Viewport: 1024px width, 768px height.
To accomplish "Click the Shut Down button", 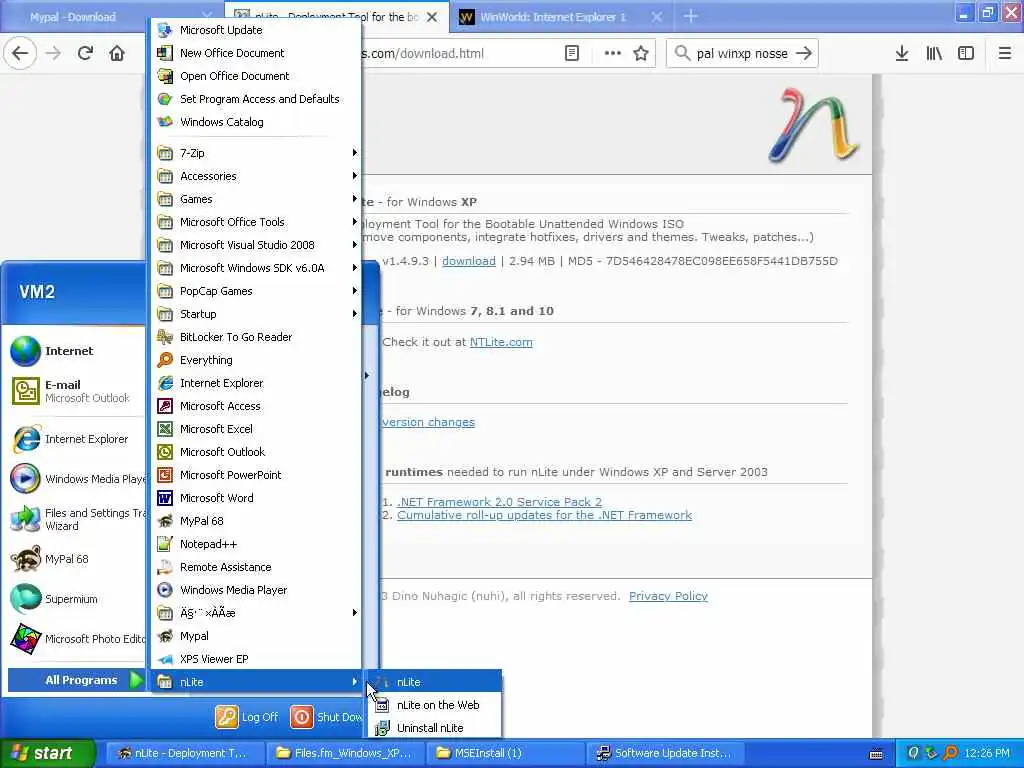I will (x=326, y=717).
